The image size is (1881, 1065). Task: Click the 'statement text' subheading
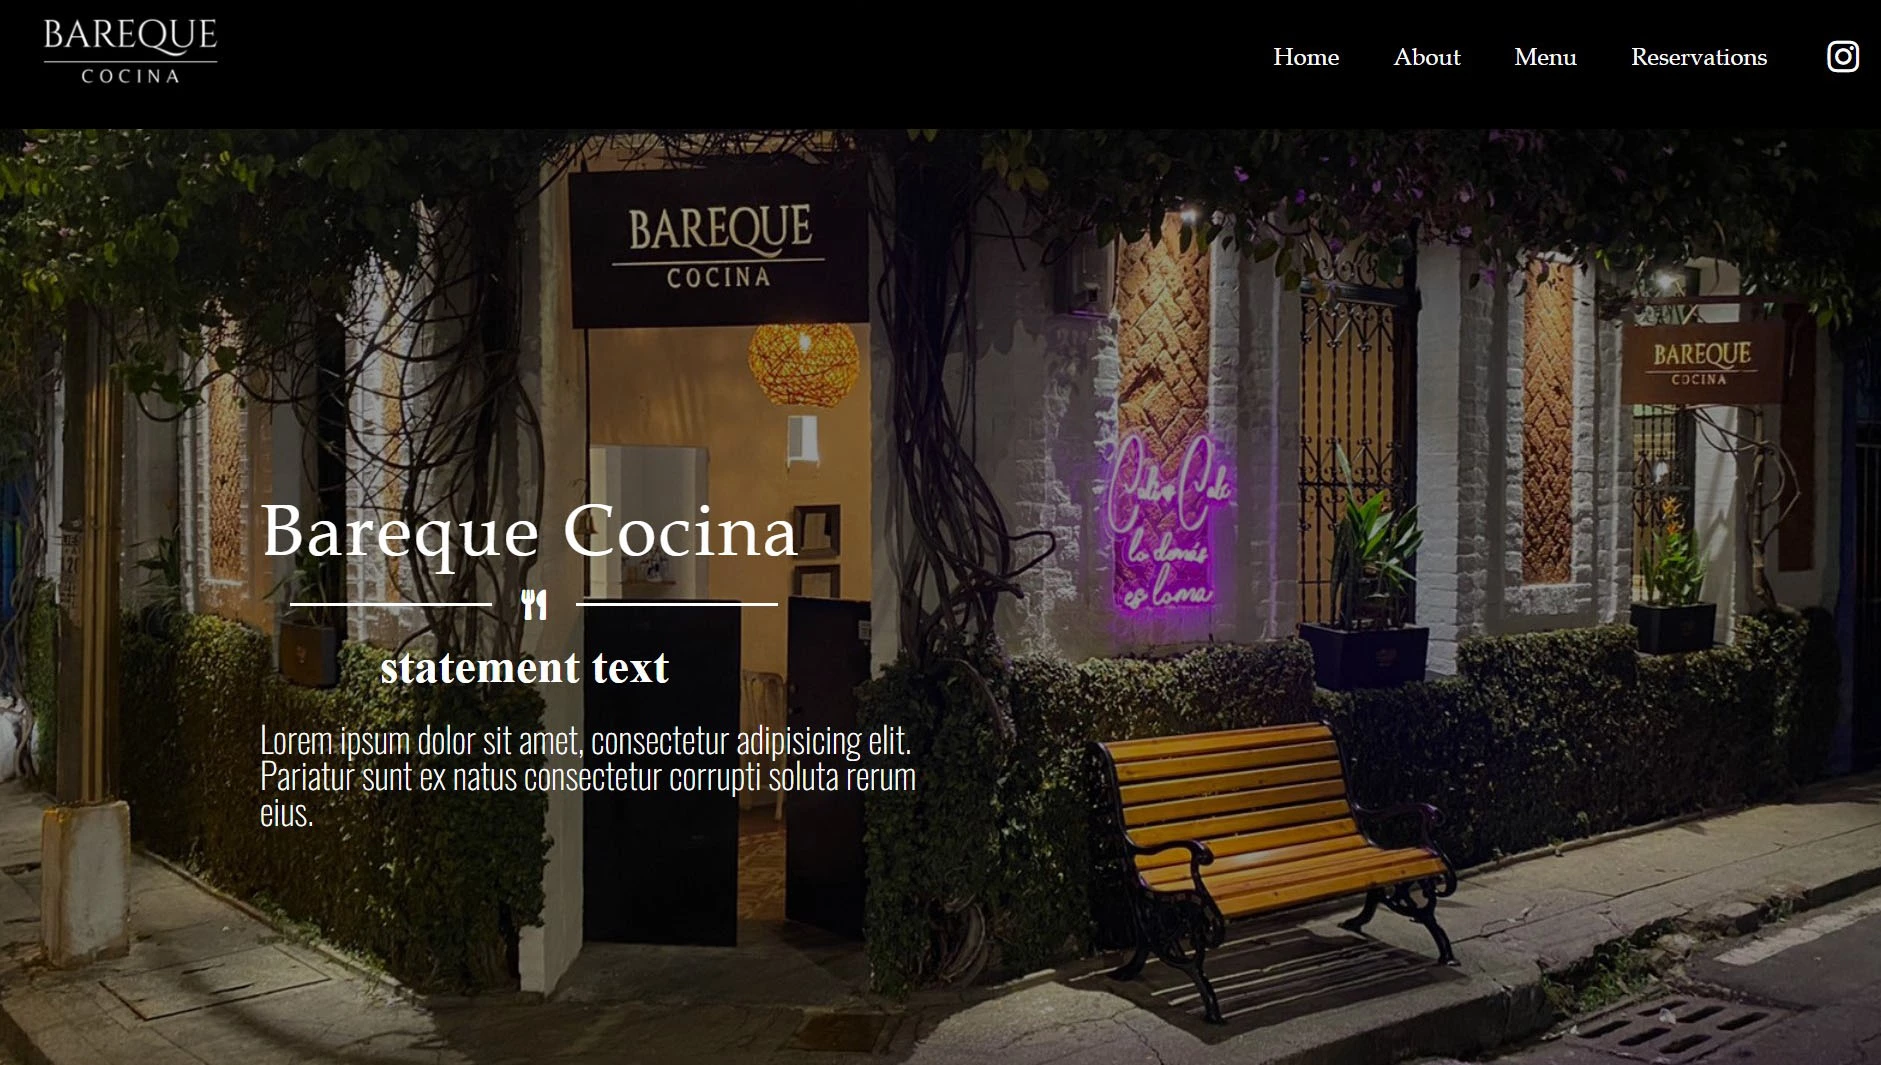coord(524,667)
